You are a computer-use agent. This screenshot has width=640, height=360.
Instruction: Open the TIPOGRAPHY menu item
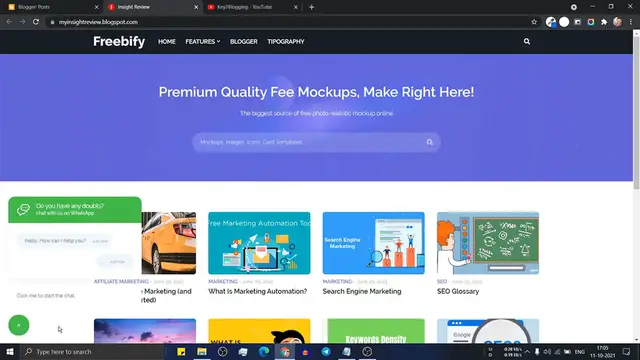click(x=286, y=42)
